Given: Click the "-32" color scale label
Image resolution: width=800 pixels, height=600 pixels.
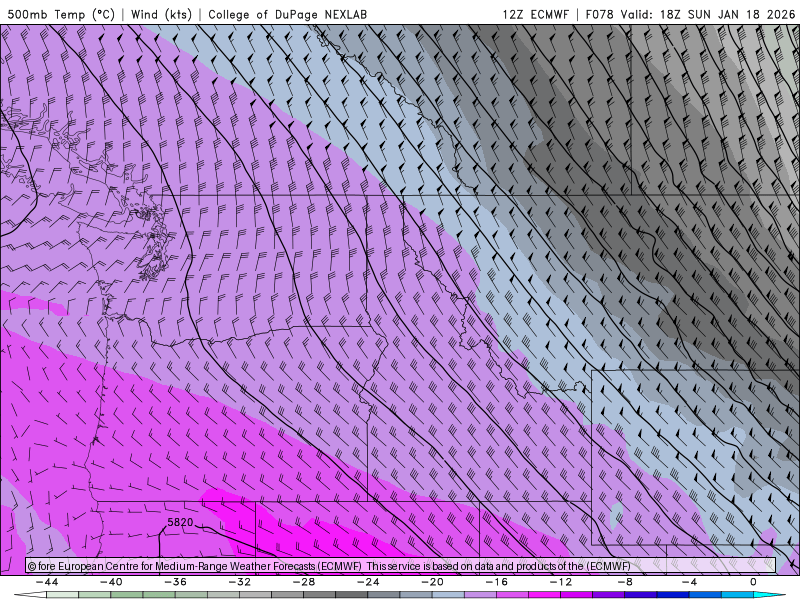Looking at the screenshot, I should [239, 582].
